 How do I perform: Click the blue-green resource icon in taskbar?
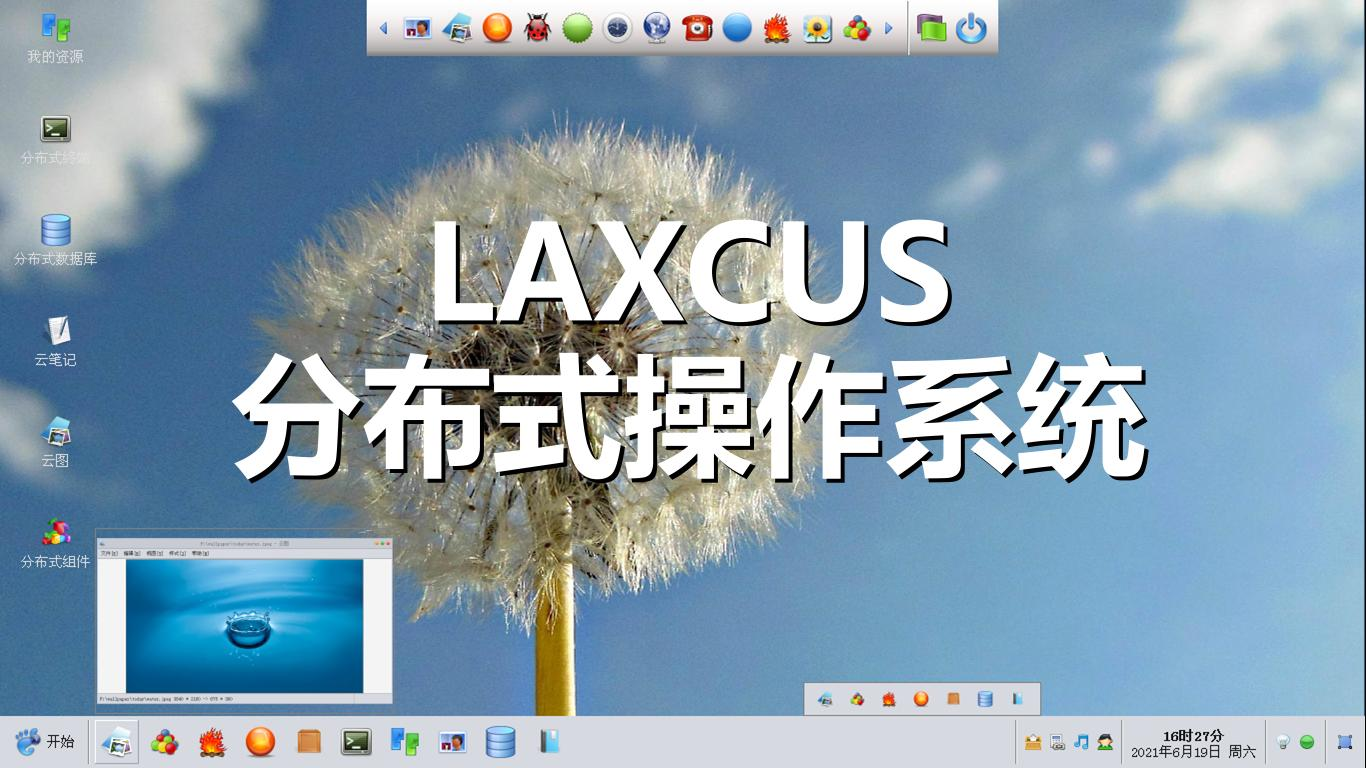click(x=404, y=742)
